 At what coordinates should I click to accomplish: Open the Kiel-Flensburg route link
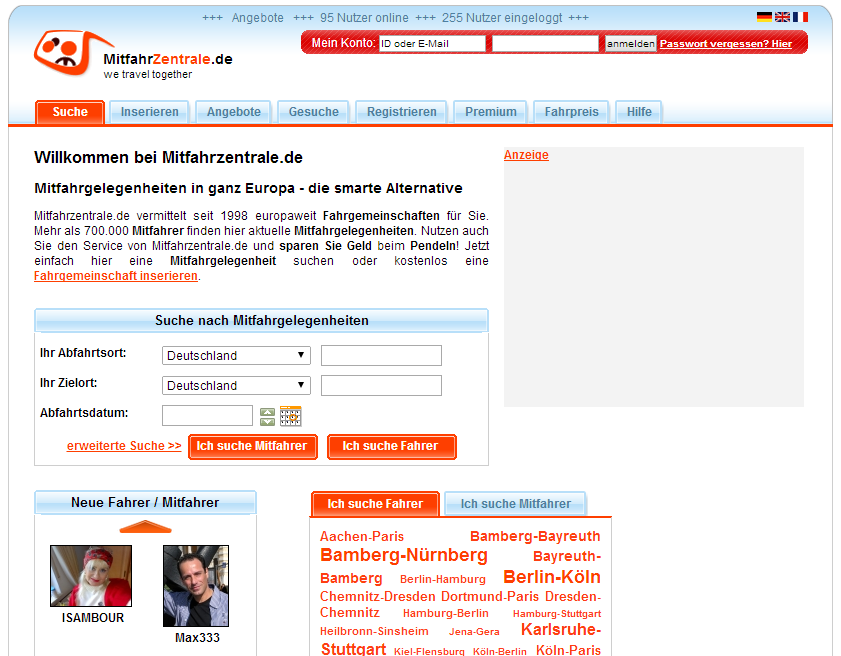pyautogui.click(x=429, y=651)
